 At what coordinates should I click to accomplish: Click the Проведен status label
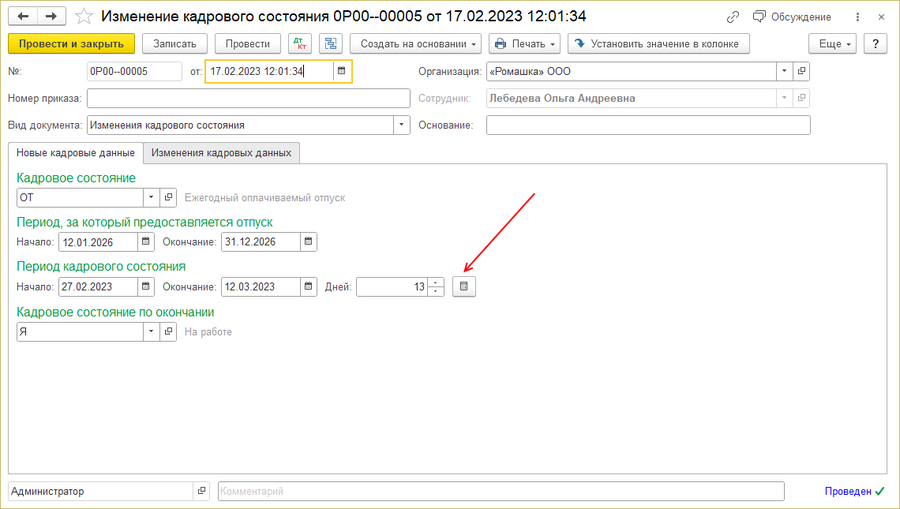pos(848,491)
